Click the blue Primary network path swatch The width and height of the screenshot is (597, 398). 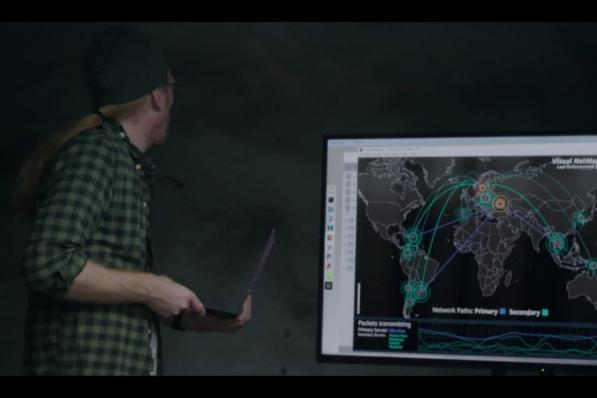tap(502, 311)
